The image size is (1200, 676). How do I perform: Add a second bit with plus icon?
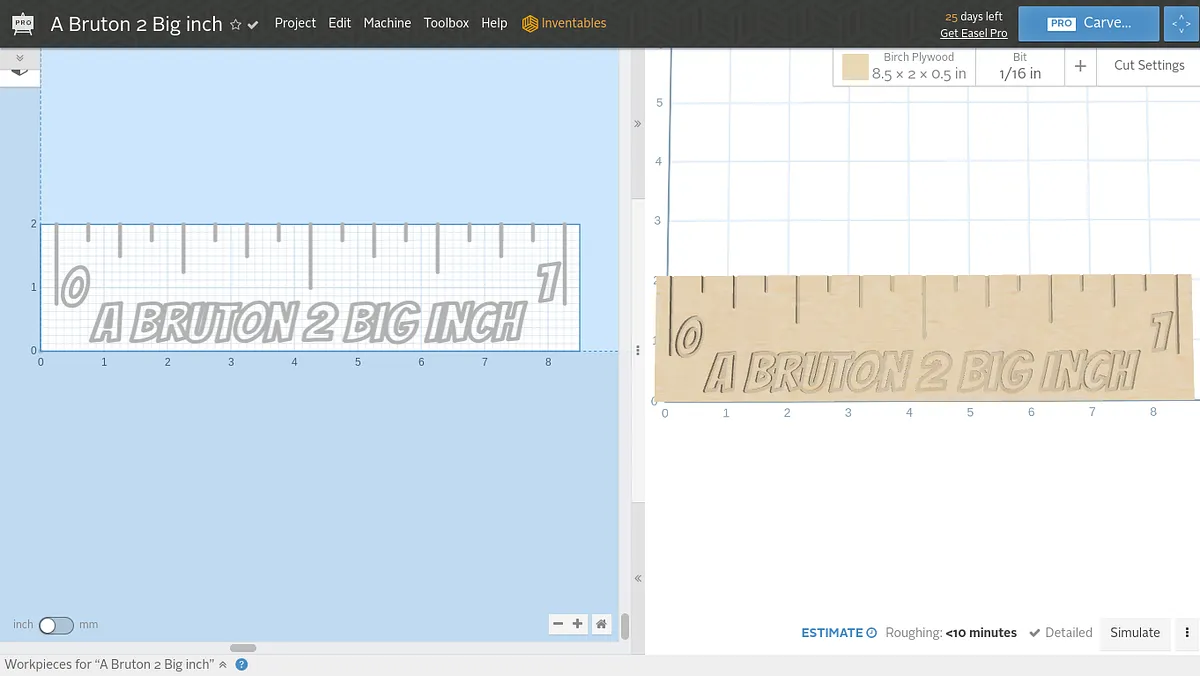click(1080, 66)
